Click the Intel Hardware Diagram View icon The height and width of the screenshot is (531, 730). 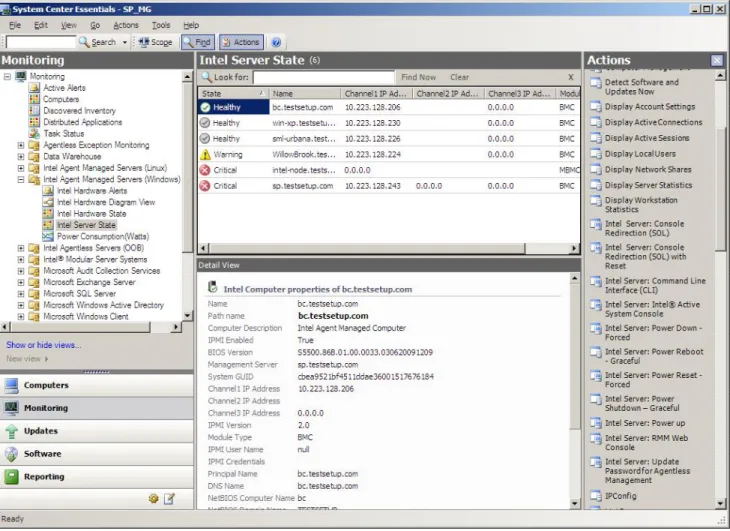48,202
